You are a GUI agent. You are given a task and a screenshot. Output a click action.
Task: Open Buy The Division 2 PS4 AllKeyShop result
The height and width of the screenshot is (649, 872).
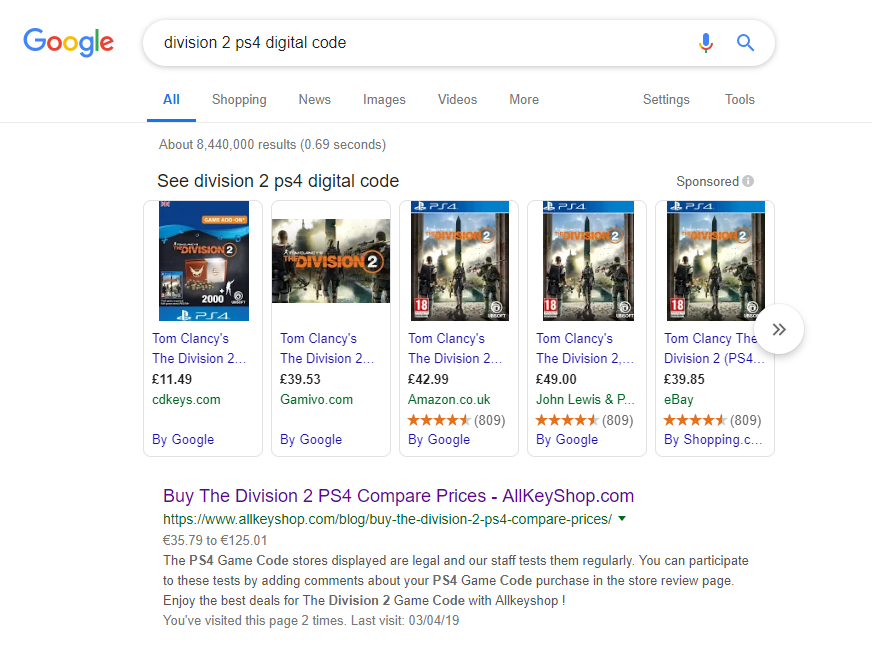tap(398, 496)
